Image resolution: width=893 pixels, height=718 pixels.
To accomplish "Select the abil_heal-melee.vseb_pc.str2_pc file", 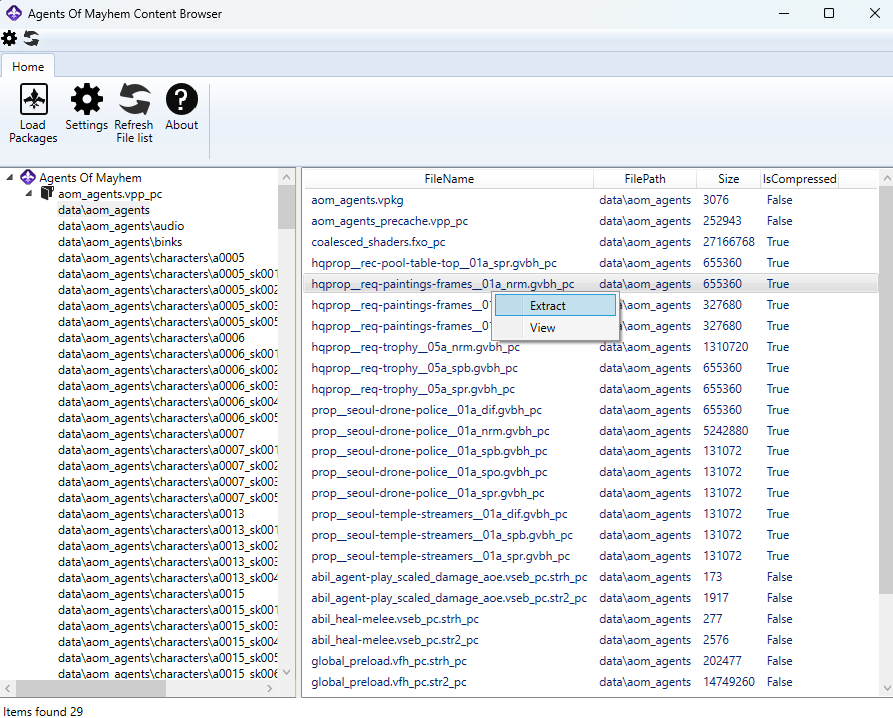I will pos(591,640).
